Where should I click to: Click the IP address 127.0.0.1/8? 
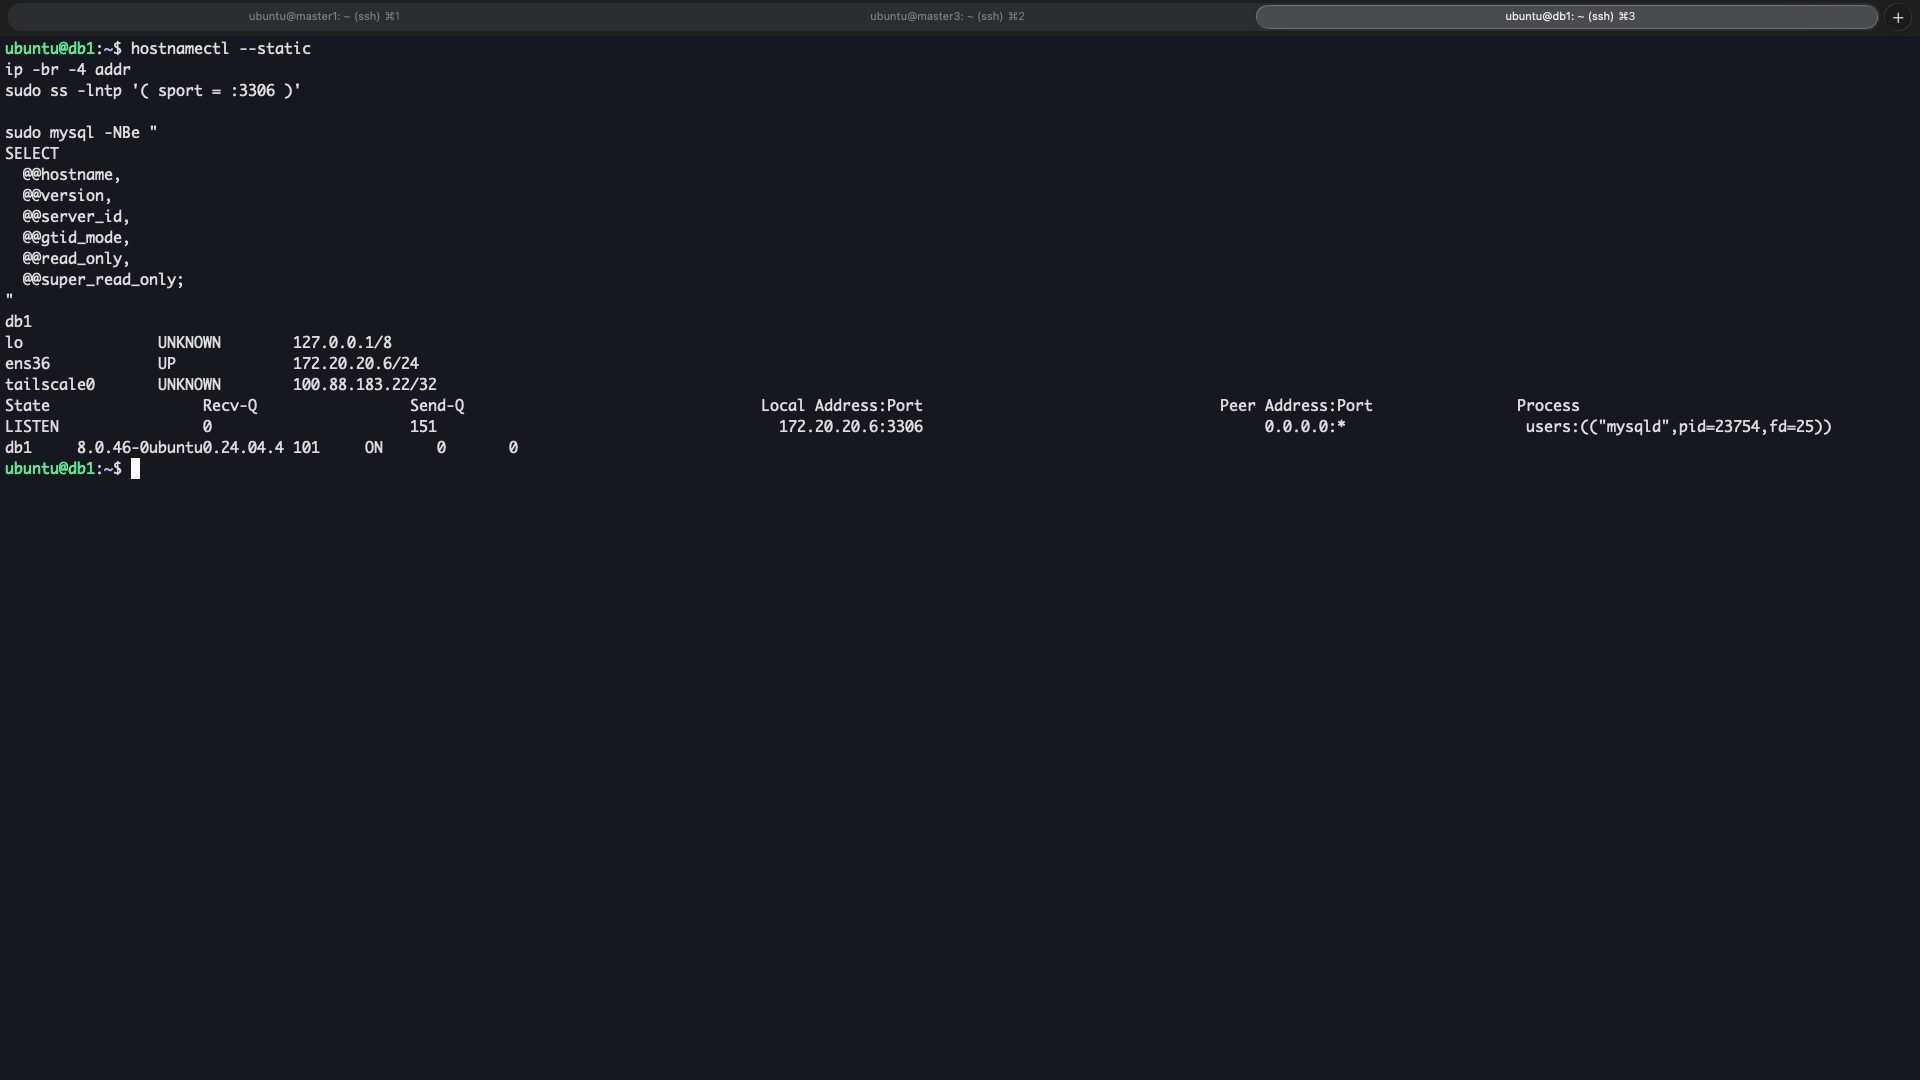point(342,343)
